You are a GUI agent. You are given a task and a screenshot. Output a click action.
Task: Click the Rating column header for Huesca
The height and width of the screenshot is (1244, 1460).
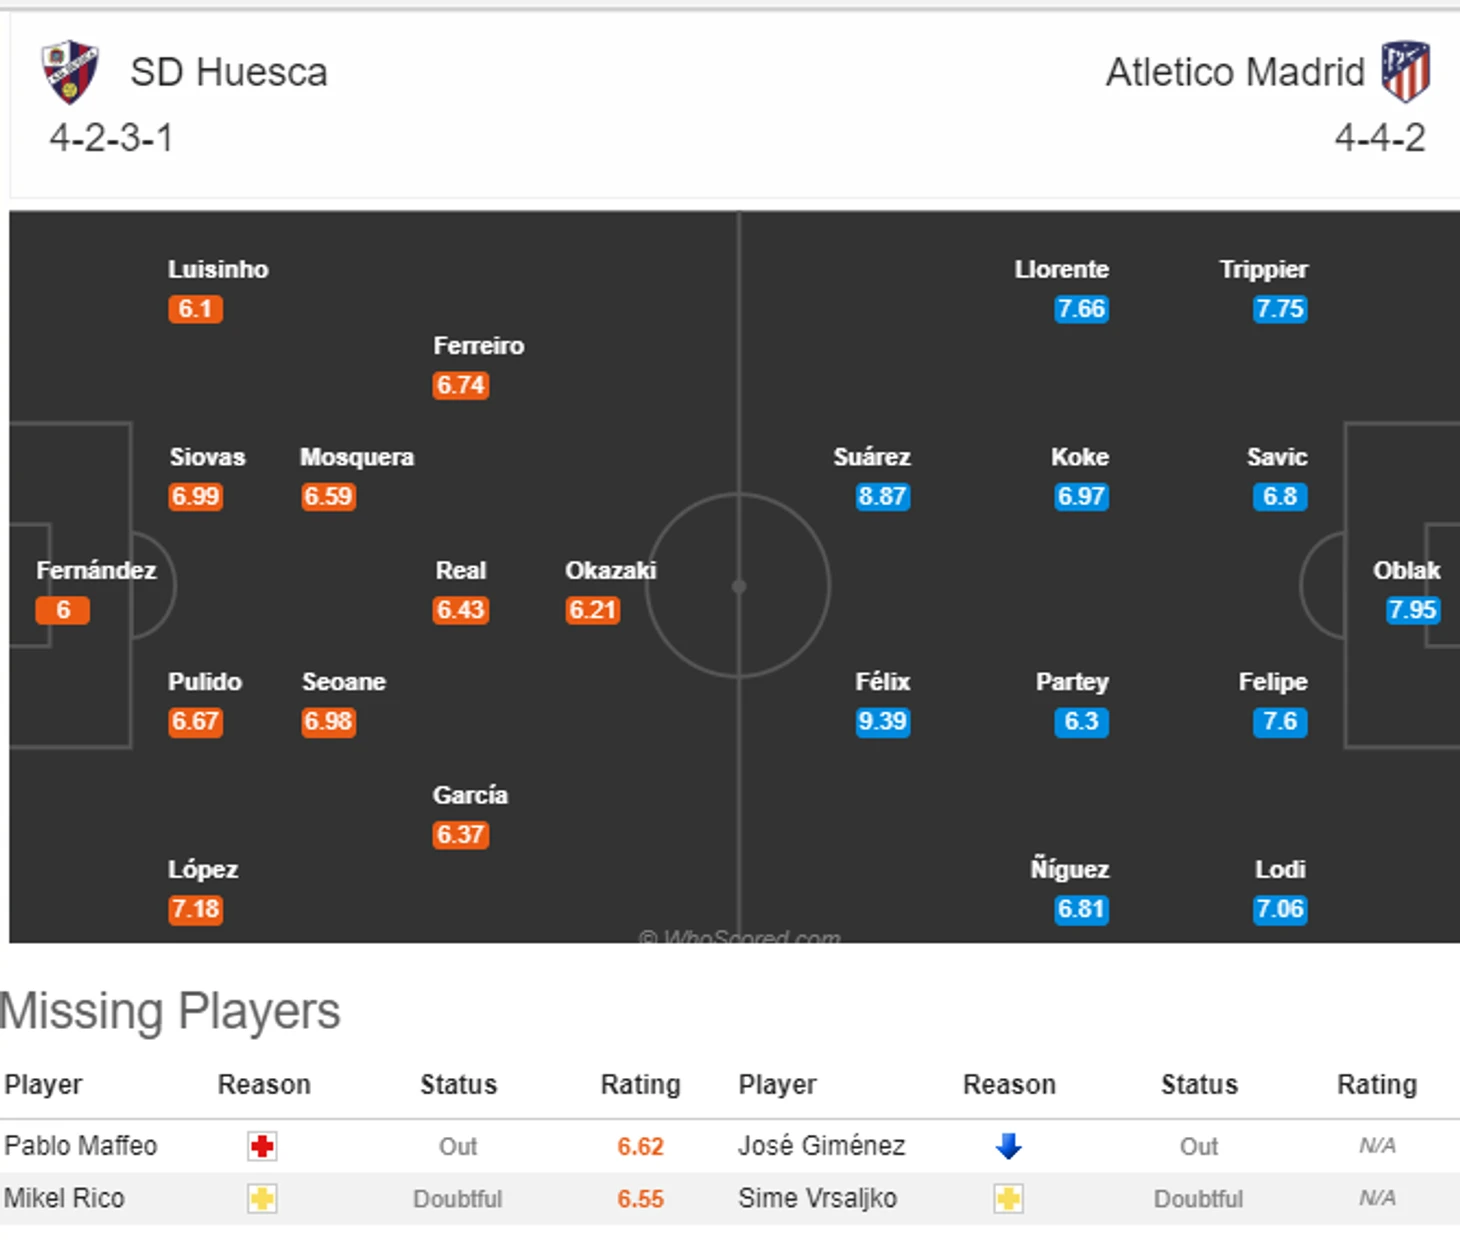tap(640, 1085)
